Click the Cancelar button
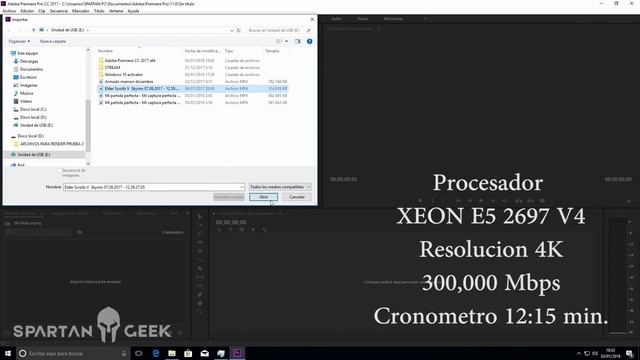The height and width of the screenshot is (360, 640). pyautogui.click(x=297, y=197)
